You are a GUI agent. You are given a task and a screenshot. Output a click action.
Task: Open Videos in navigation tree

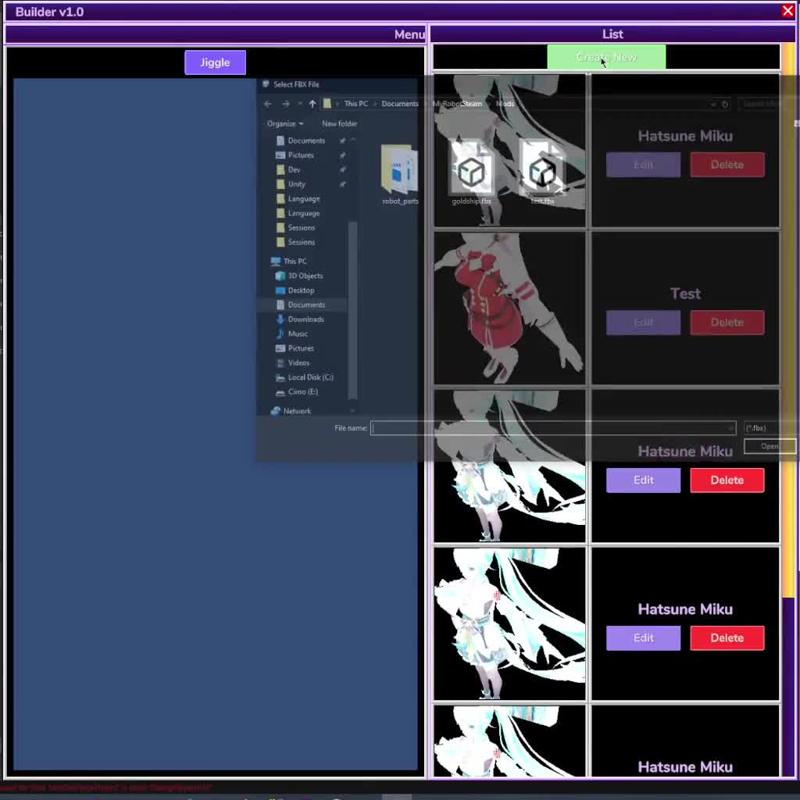(x=298, y=363)
